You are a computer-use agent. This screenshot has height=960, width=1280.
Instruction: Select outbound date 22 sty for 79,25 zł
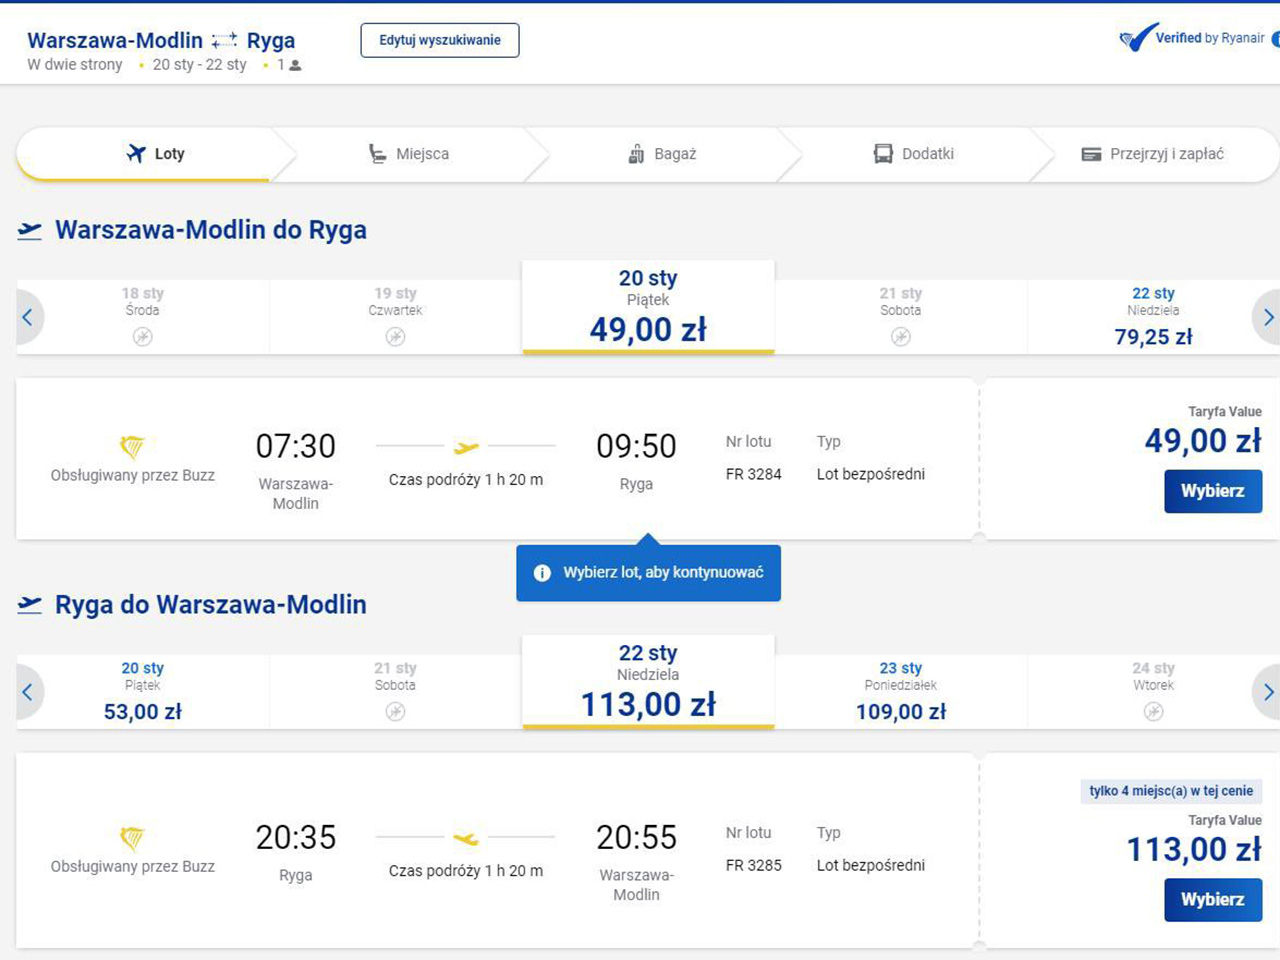tap(1153, 317)
